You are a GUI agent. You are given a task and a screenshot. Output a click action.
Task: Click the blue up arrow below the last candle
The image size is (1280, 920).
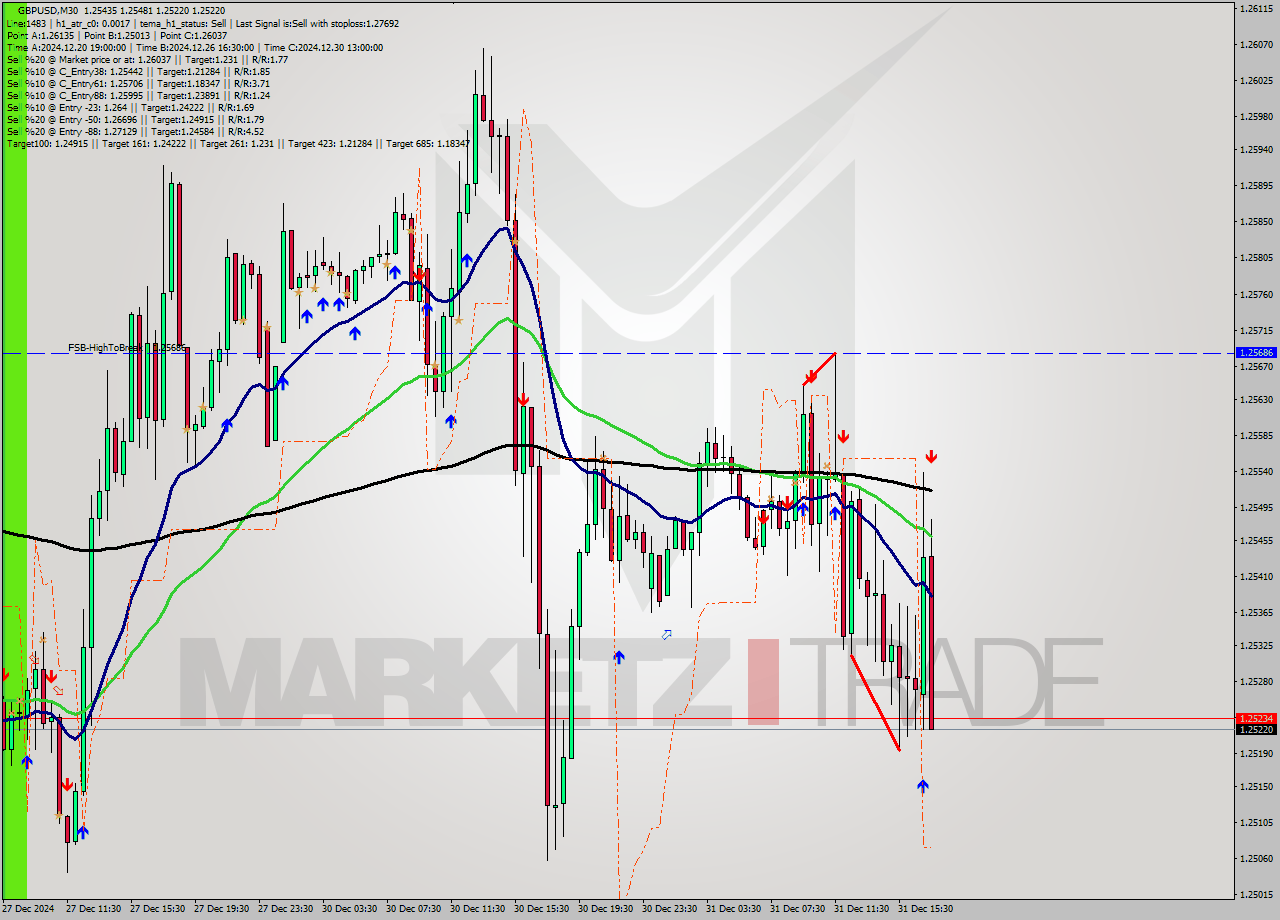point(922,785)
